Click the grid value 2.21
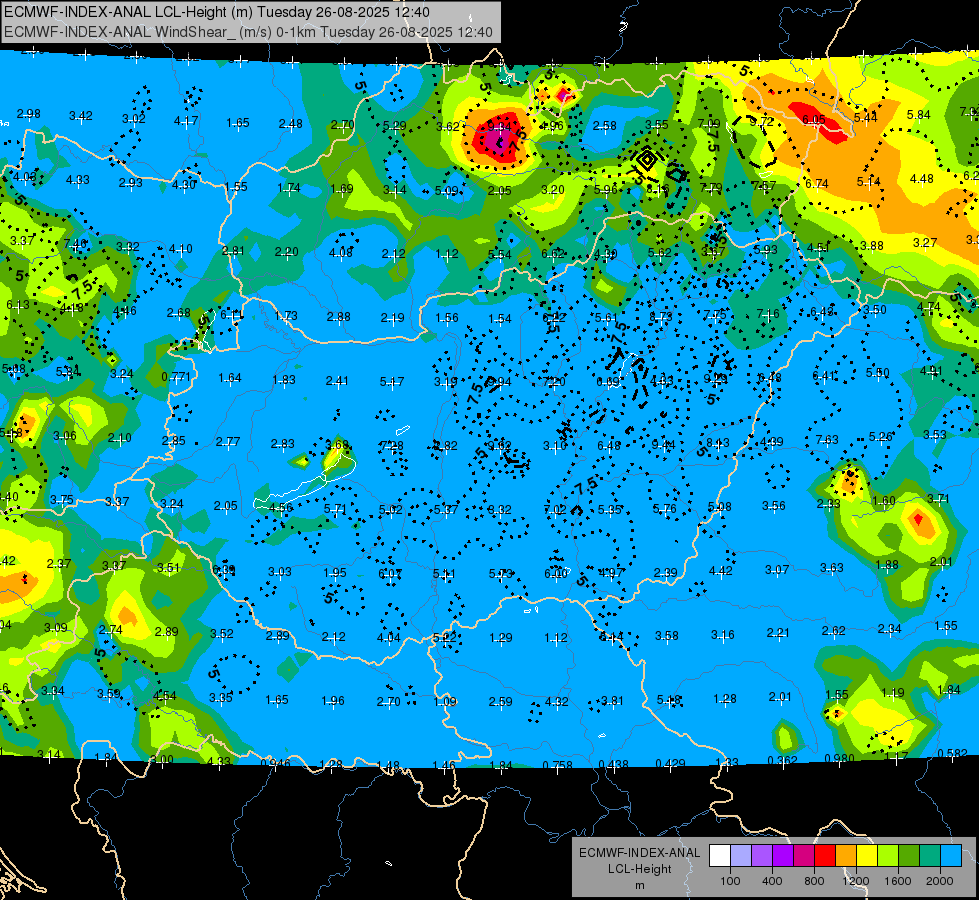 tap(778, 633)
